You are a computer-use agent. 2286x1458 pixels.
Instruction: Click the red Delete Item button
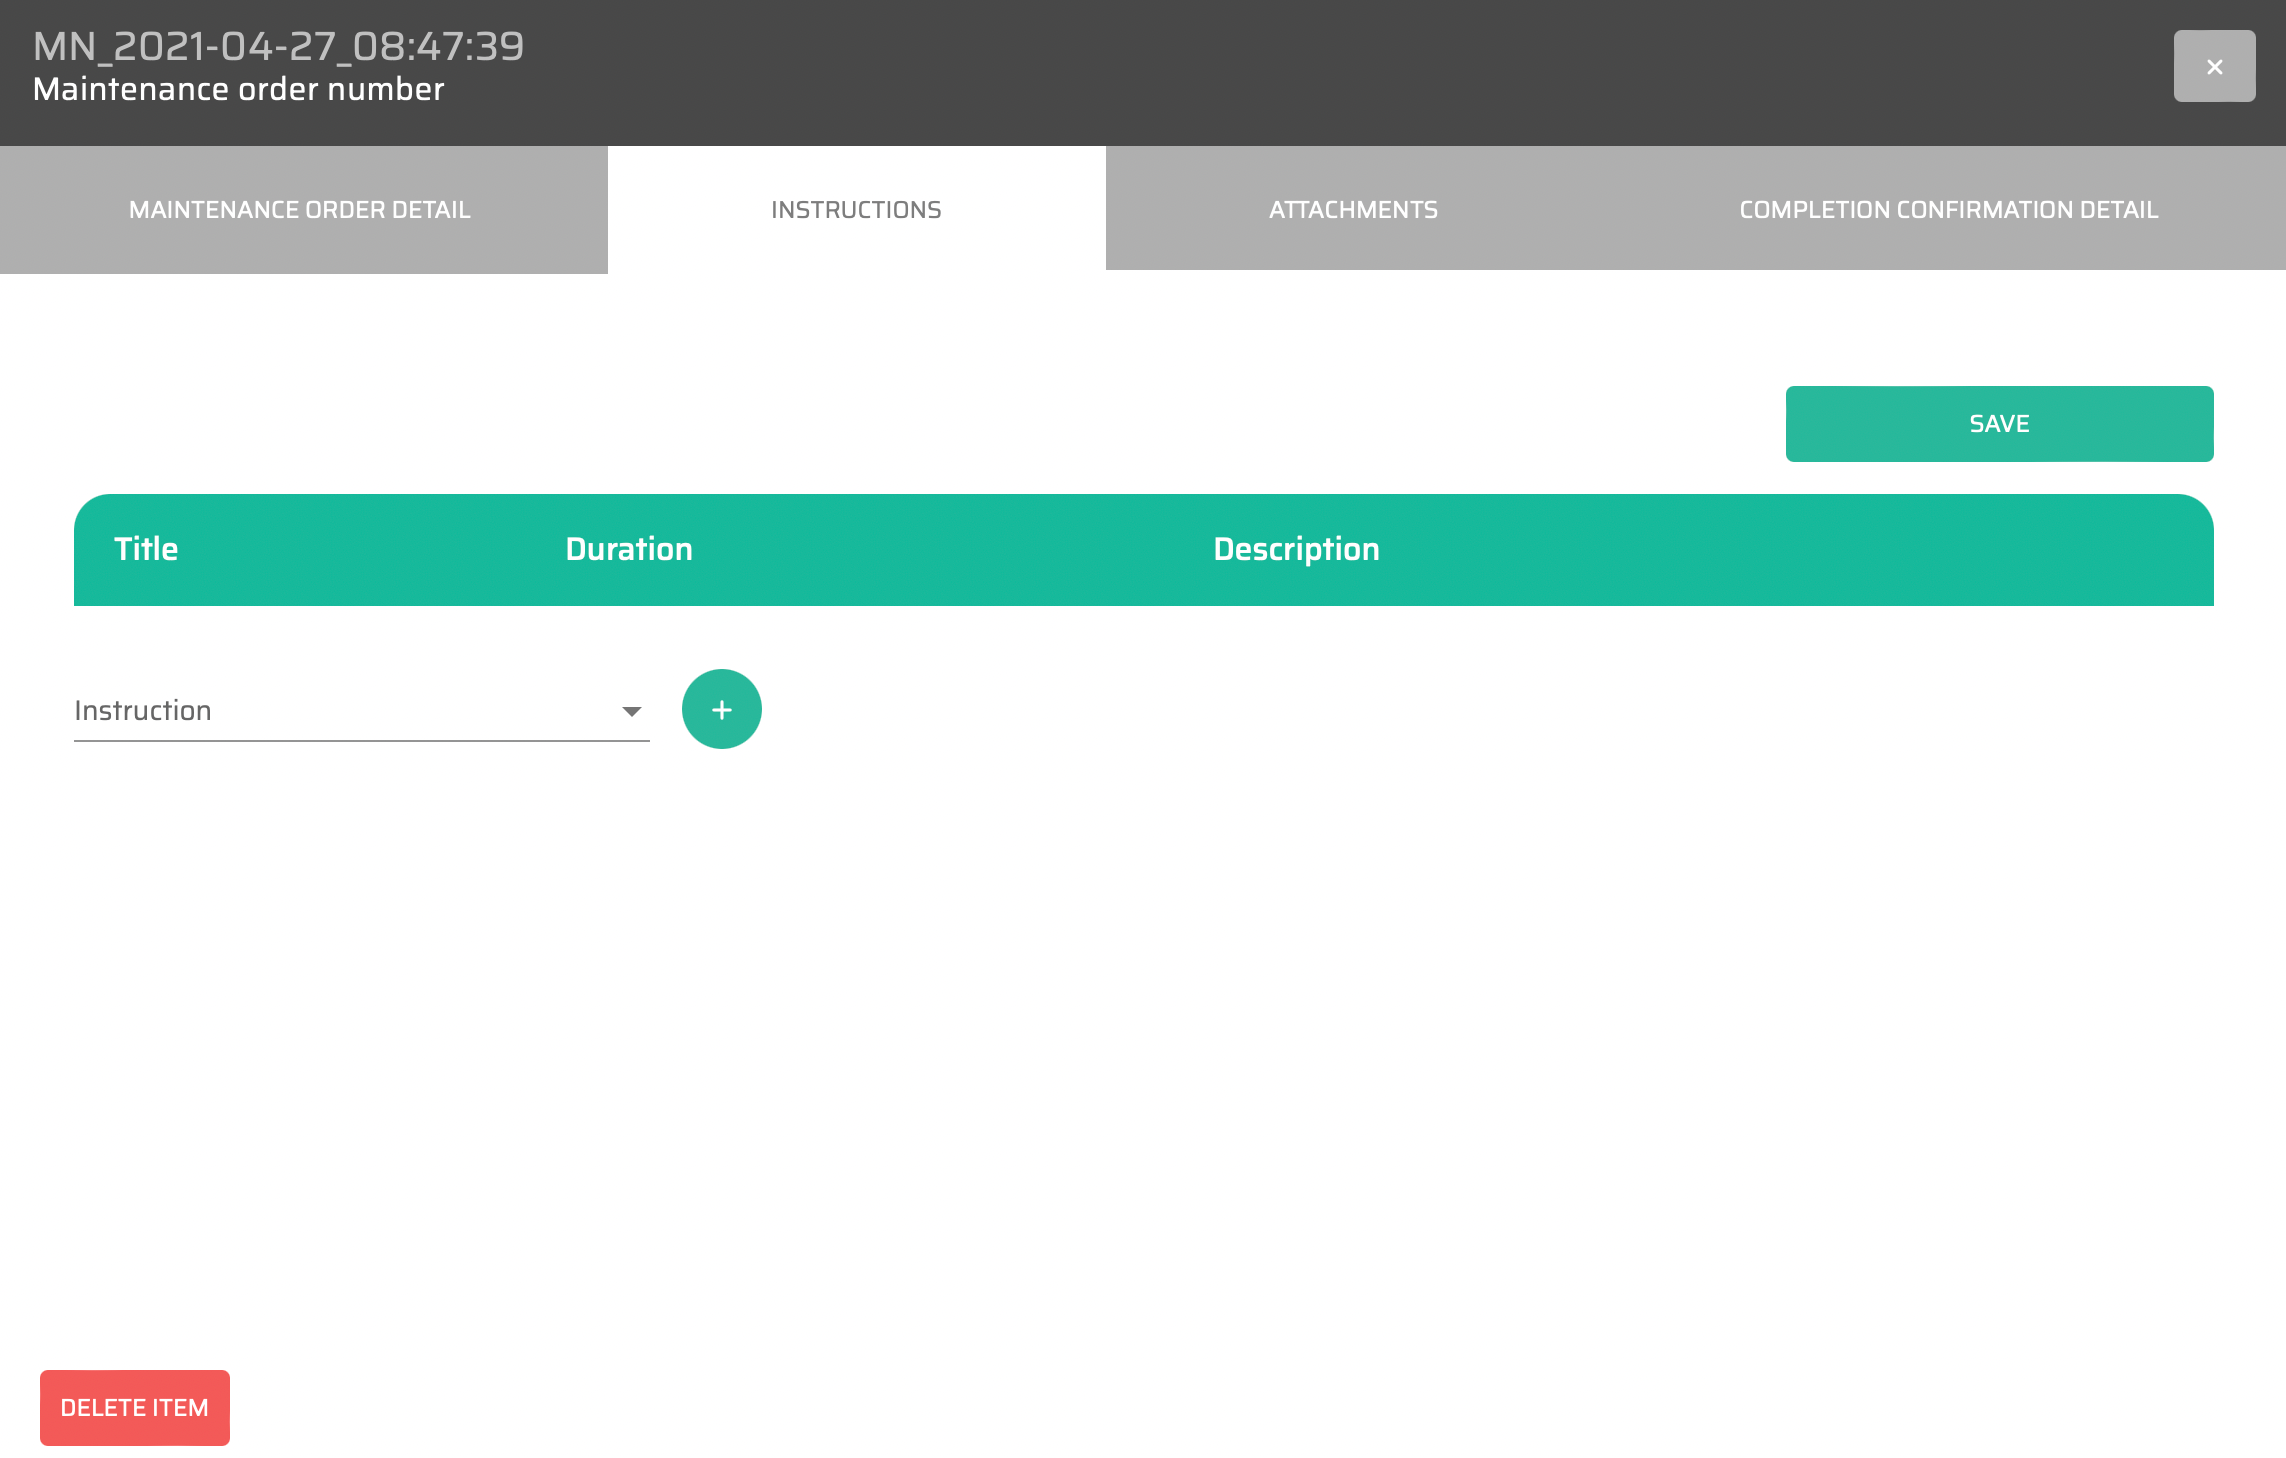pos(135,1407)
